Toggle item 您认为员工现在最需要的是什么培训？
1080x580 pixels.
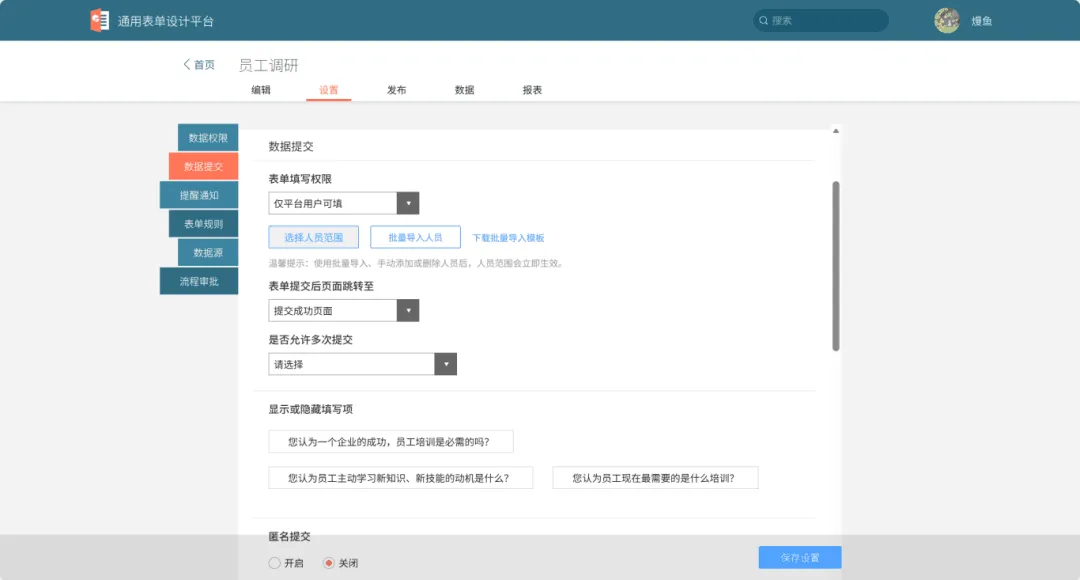(655, 477)
